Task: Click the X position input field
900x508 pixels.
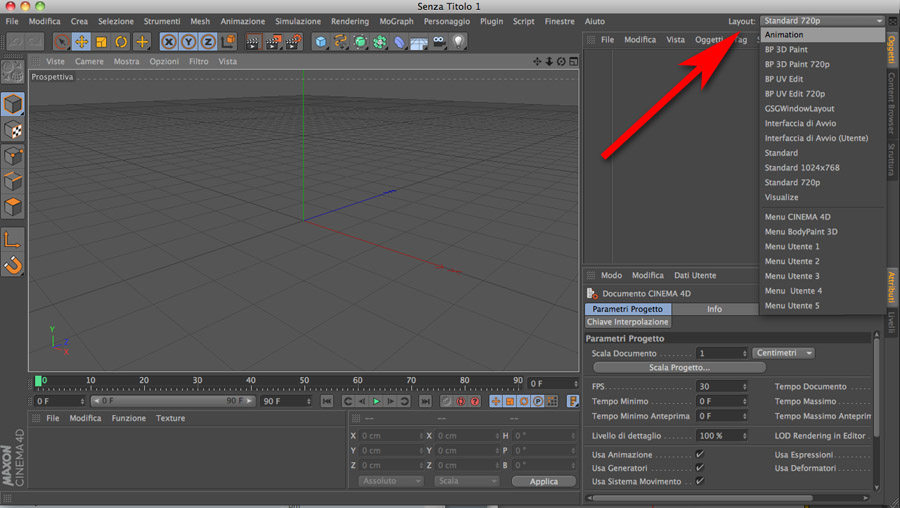Action: (391, 436)
